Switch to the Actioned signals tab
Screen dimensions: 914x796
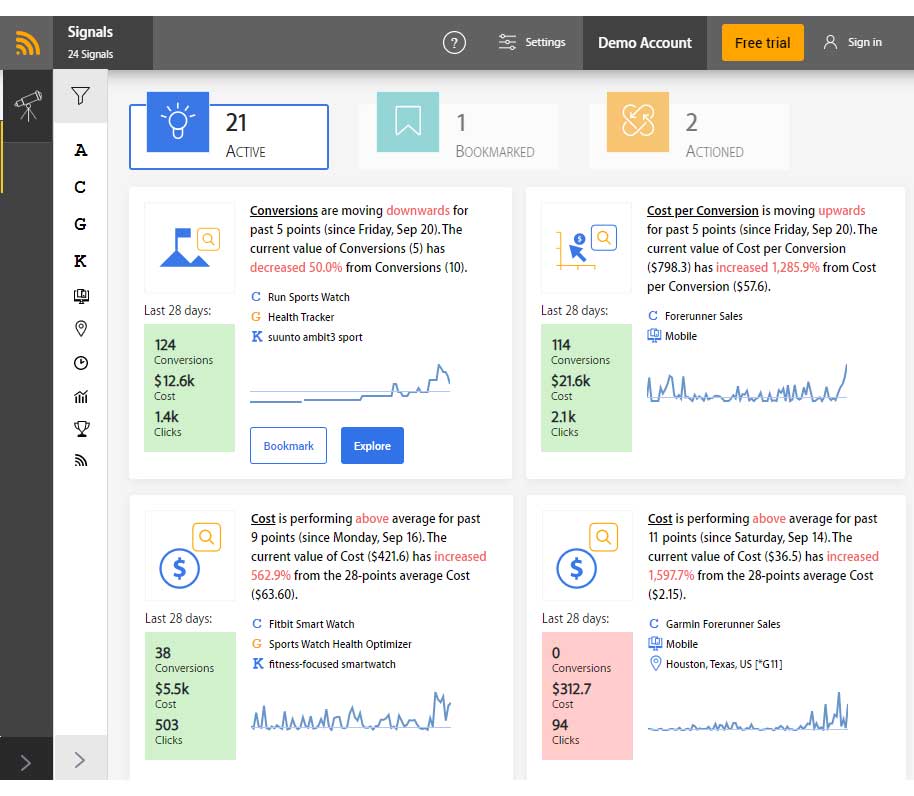[x=688, y=135]
